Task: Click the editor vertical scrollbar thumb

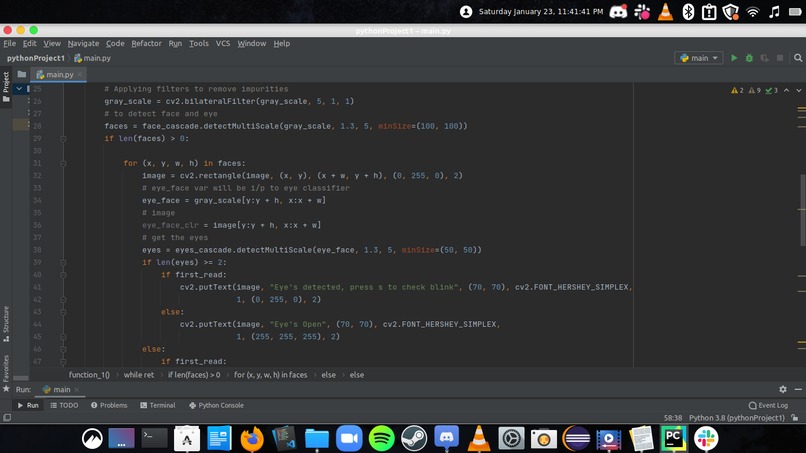Action: [x=802, y=208]
